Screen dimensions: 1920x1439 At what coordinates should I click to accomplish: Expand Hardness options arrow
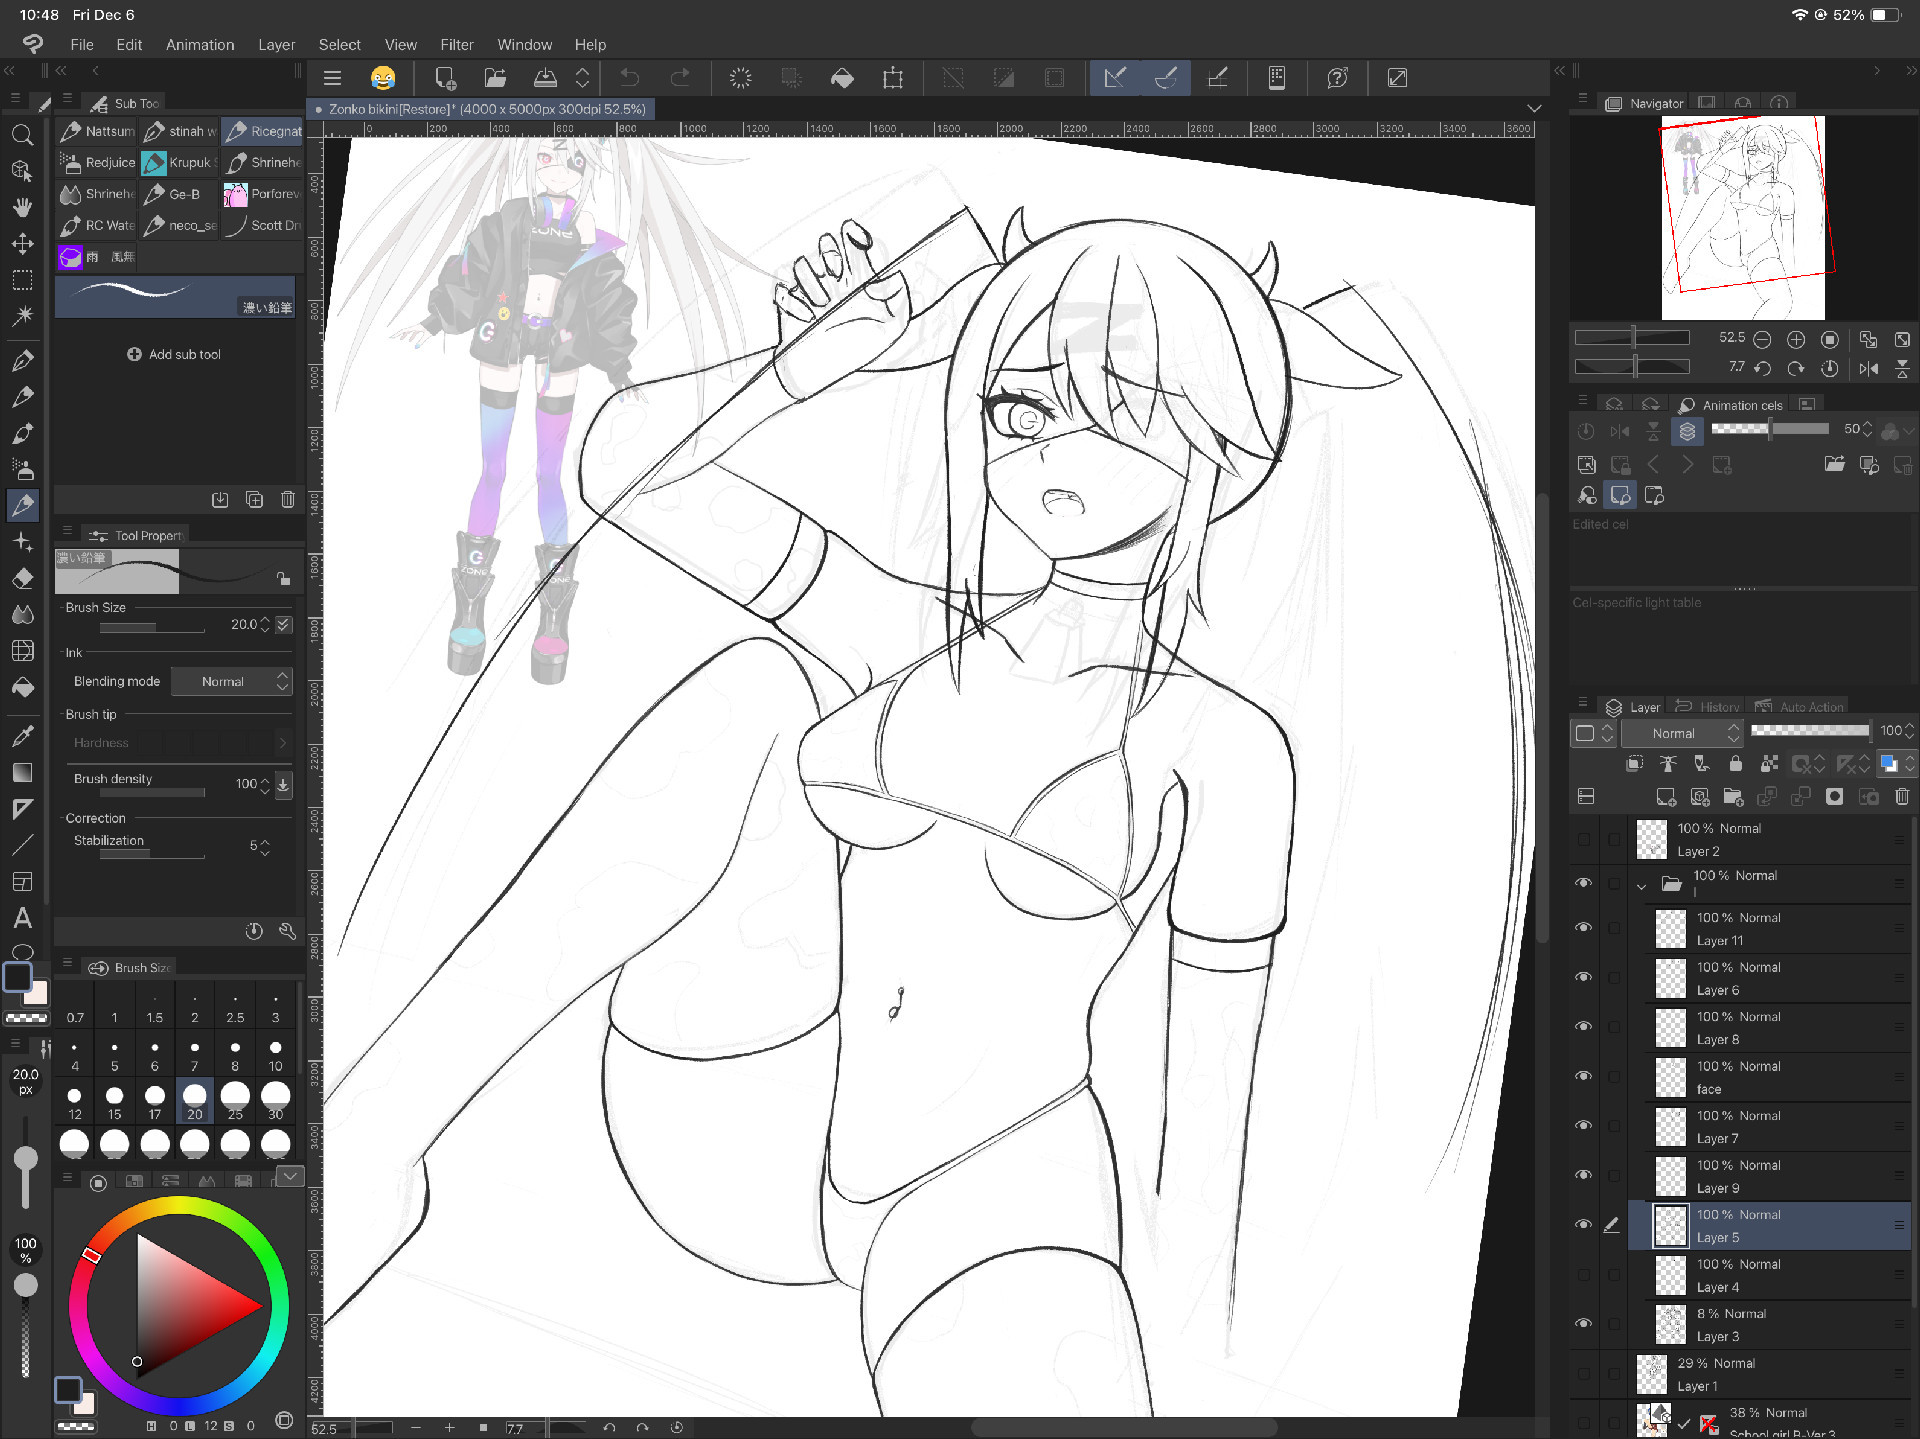click(283, 743)
